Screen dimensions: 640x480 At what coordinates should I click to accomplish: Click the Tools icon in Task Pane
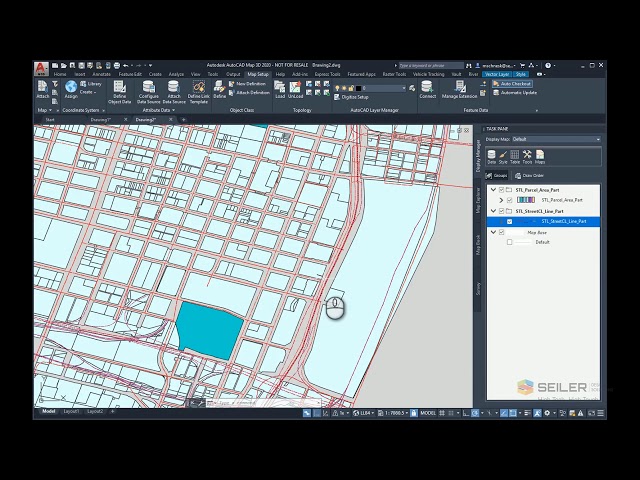coord(527,157)
